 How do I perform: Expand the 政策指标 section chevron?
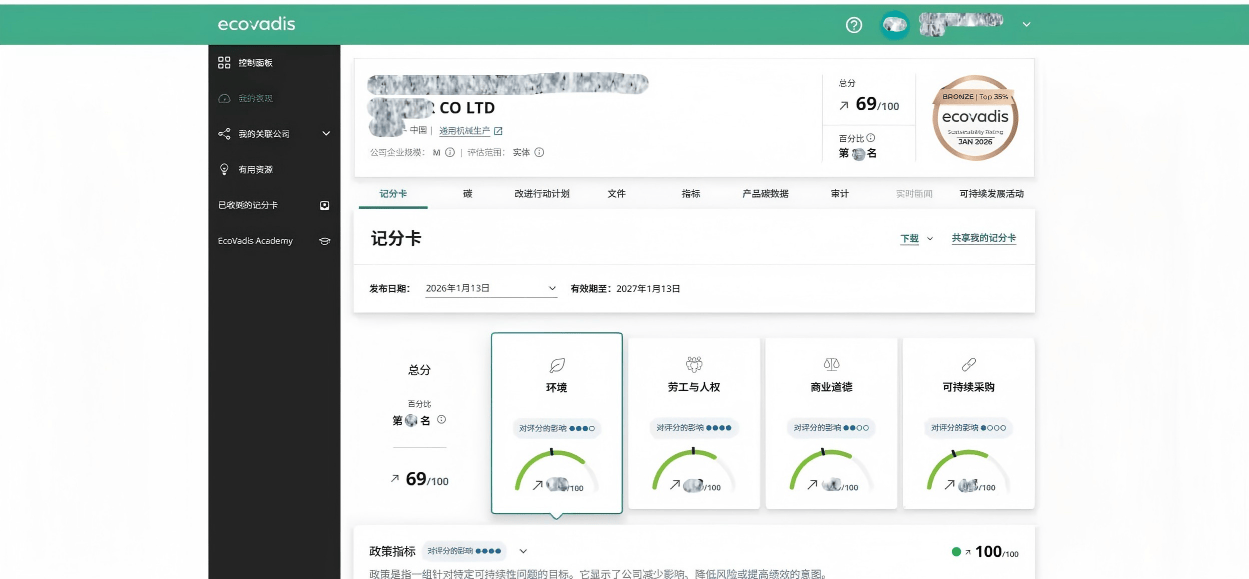(x=523, y=551)
